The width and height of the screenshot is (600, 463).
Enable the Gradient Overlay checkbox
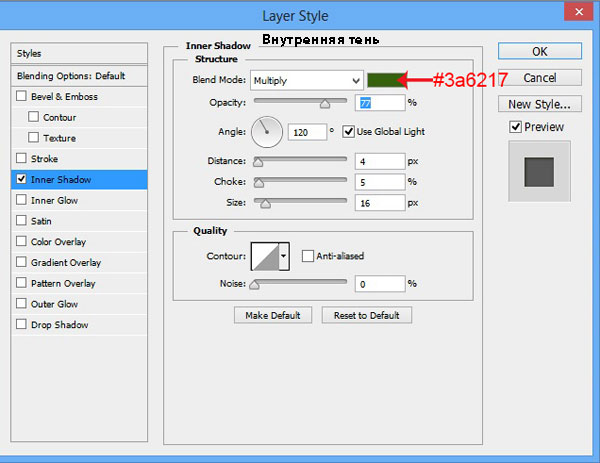point(21,261)
